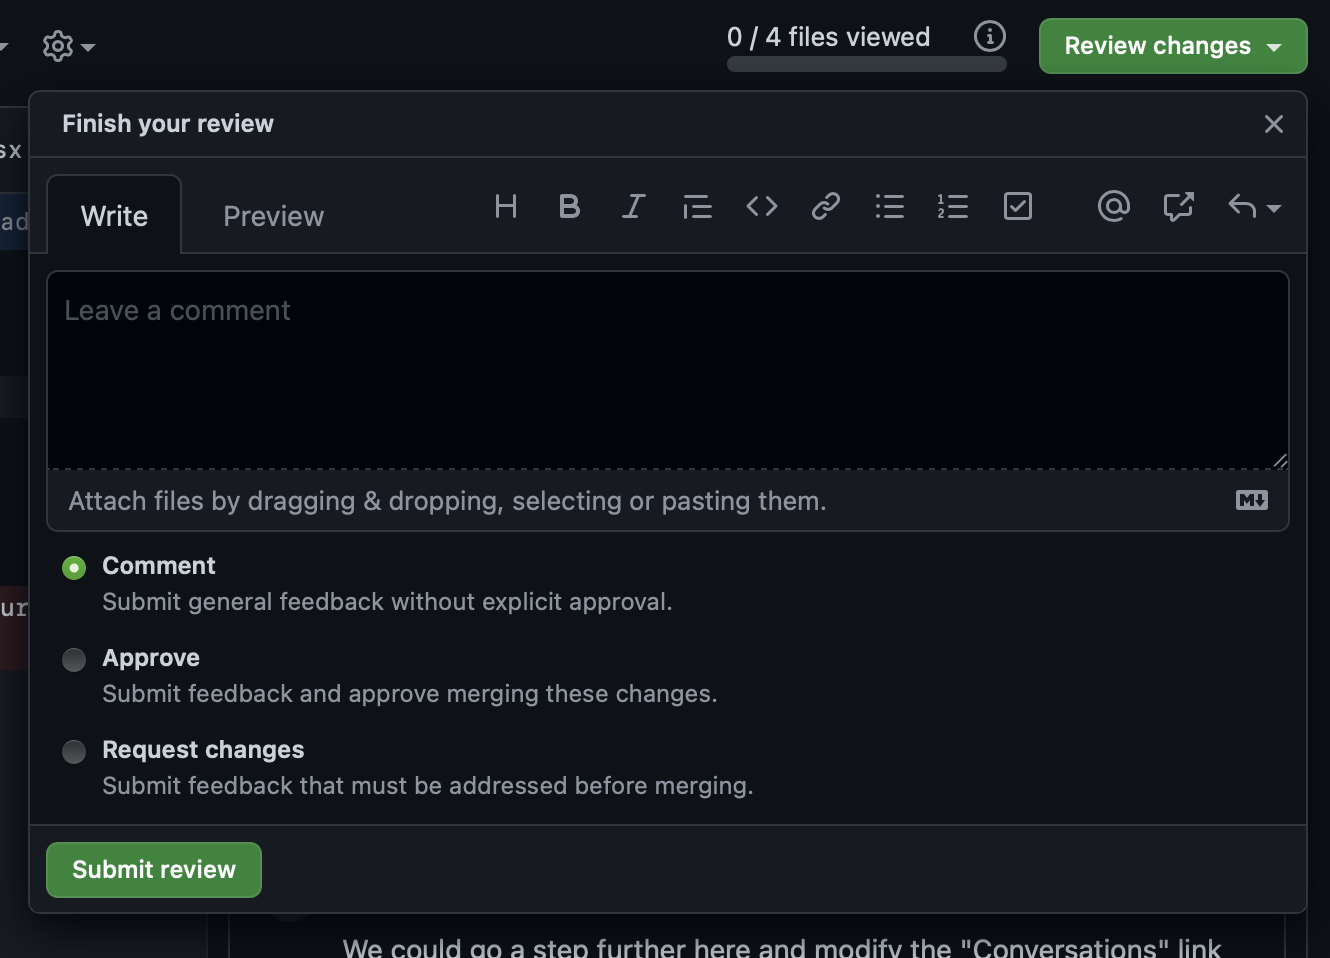Choose Approve to approve the changes
Viewport: 1330px width, 958px height.
point(73,659)
